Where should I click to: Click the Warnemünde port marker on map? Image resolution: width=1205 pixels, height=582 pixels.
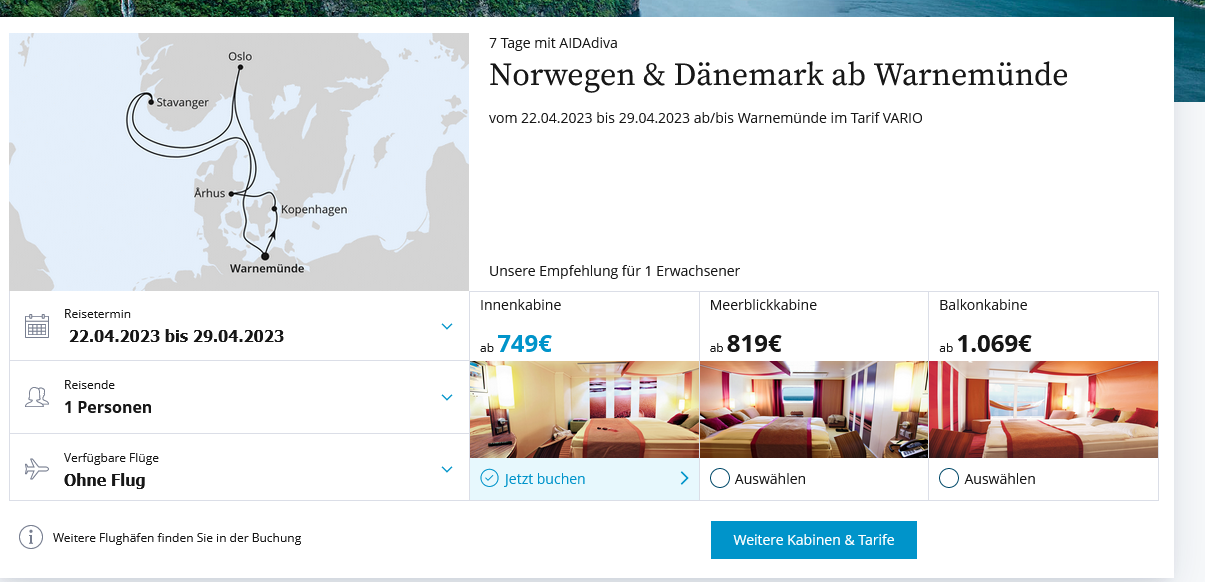[x=265, y=256]
